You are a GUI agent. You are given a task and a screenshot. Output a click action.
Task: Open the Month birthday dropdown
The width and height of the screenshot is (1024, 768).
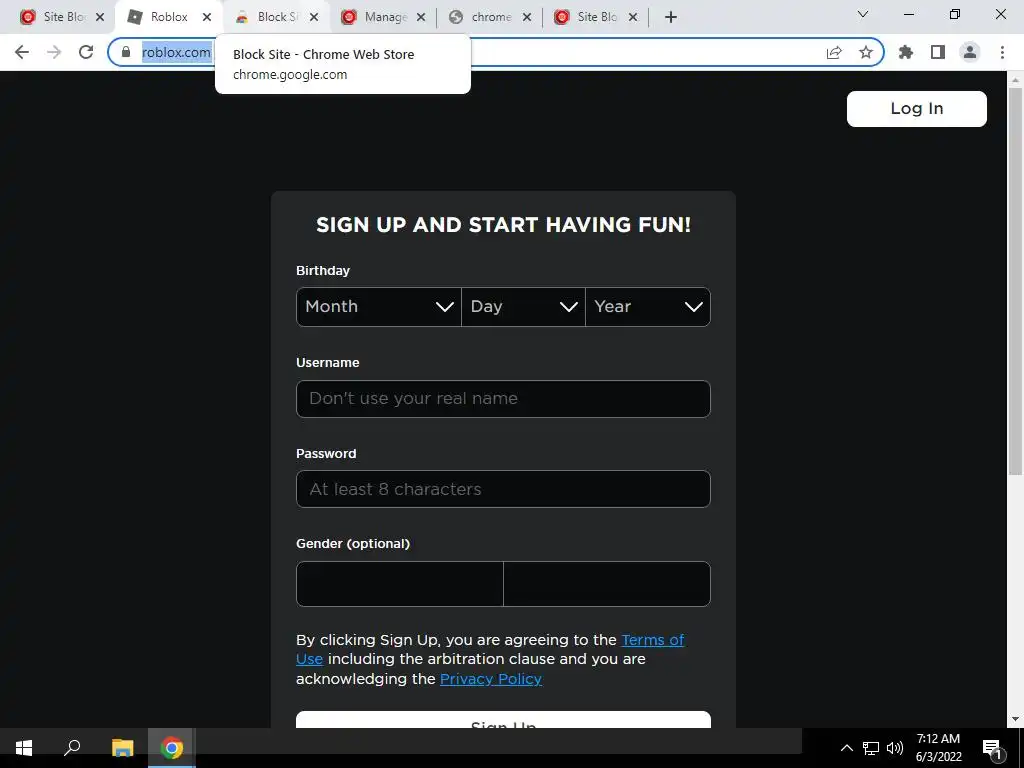(x=379, y=306)
